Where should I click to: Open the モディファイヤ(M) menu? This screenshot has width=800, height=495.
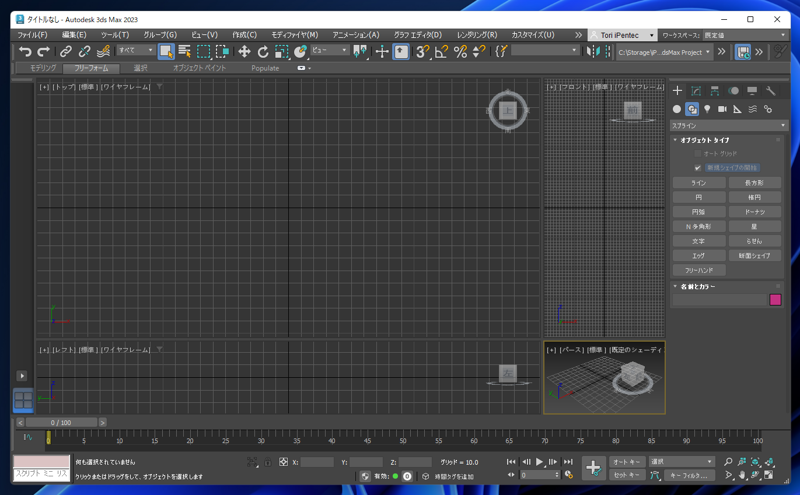[294, 35]
